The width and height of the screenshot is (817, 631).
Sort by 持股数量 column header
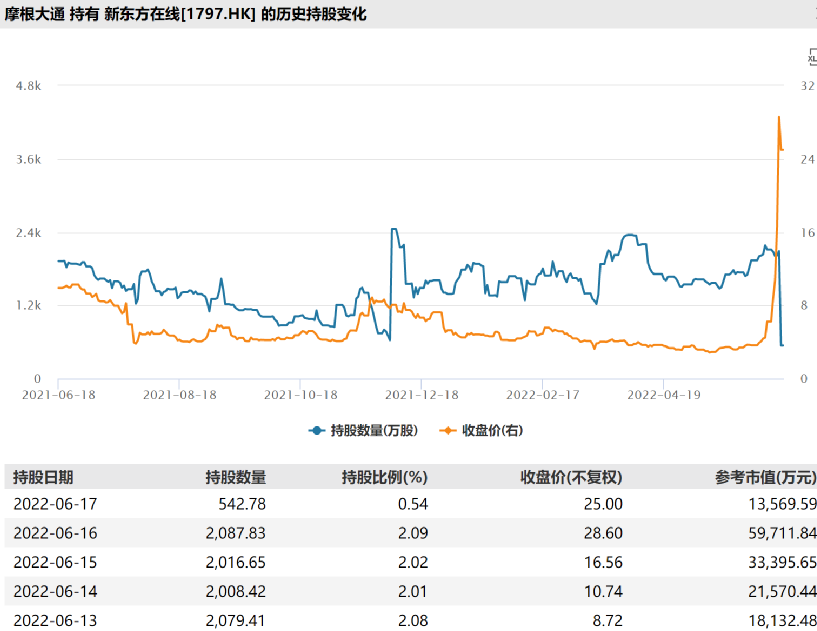(x=236, y=477)
